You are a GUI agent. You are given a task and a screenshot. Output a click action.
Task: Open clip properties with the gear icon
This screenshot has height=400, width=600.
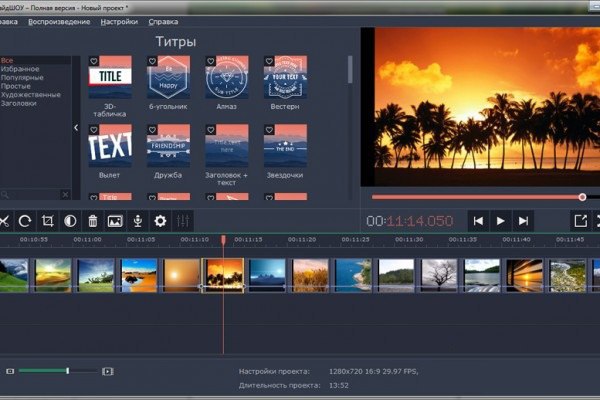click(160, 221)
